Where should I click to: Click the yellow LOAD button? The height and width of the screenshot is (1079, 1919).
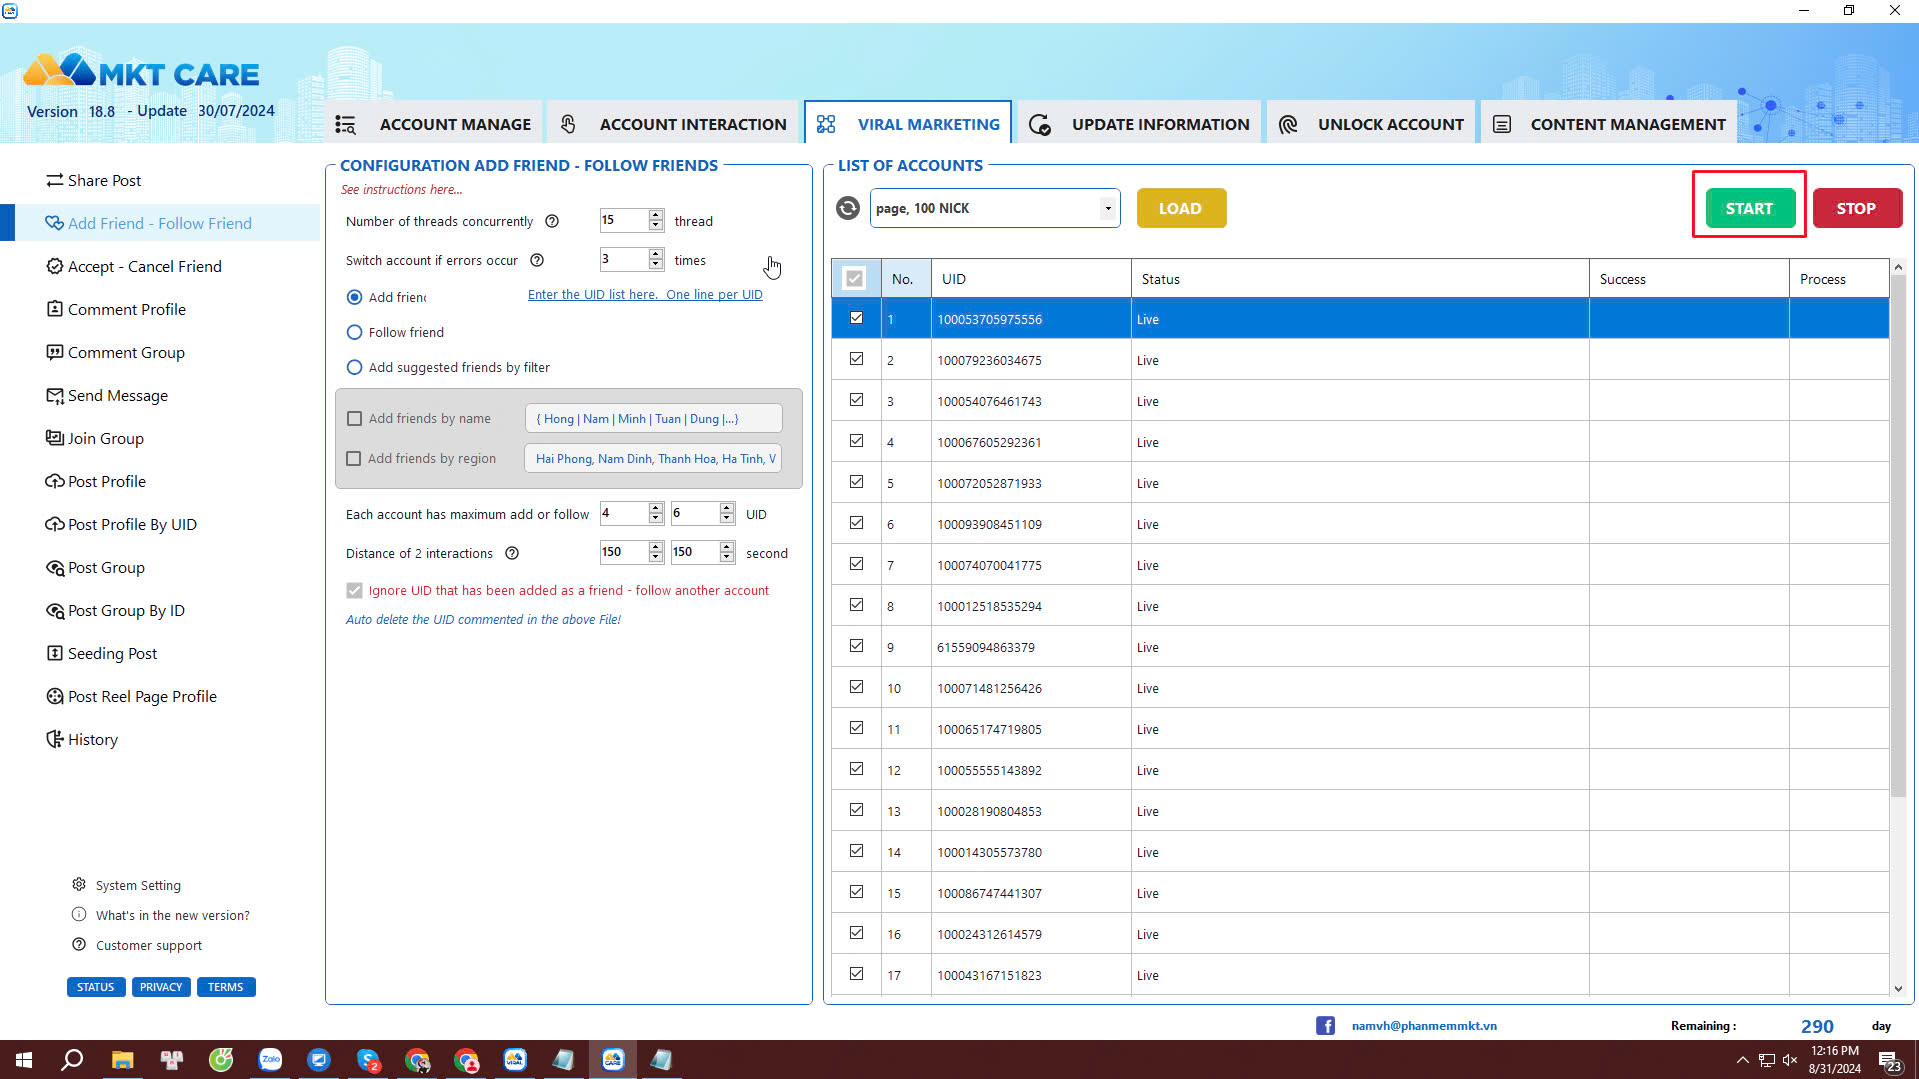1181,208
